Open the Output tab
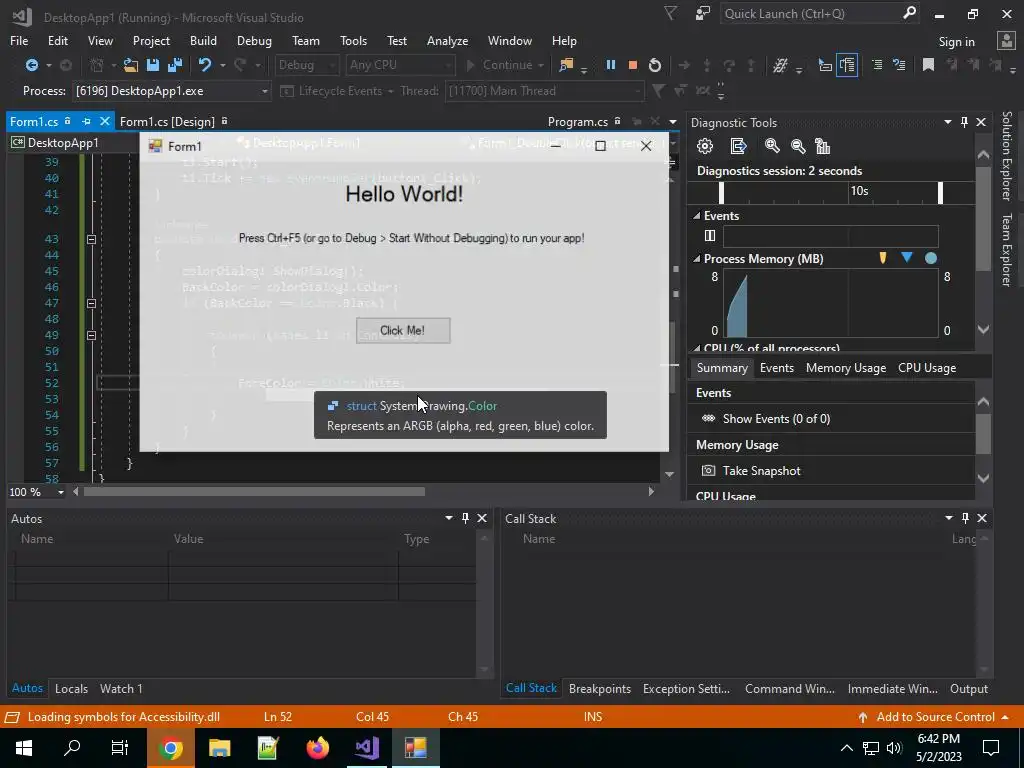Viewport: 1024px width, 768px height. (968, 688)
